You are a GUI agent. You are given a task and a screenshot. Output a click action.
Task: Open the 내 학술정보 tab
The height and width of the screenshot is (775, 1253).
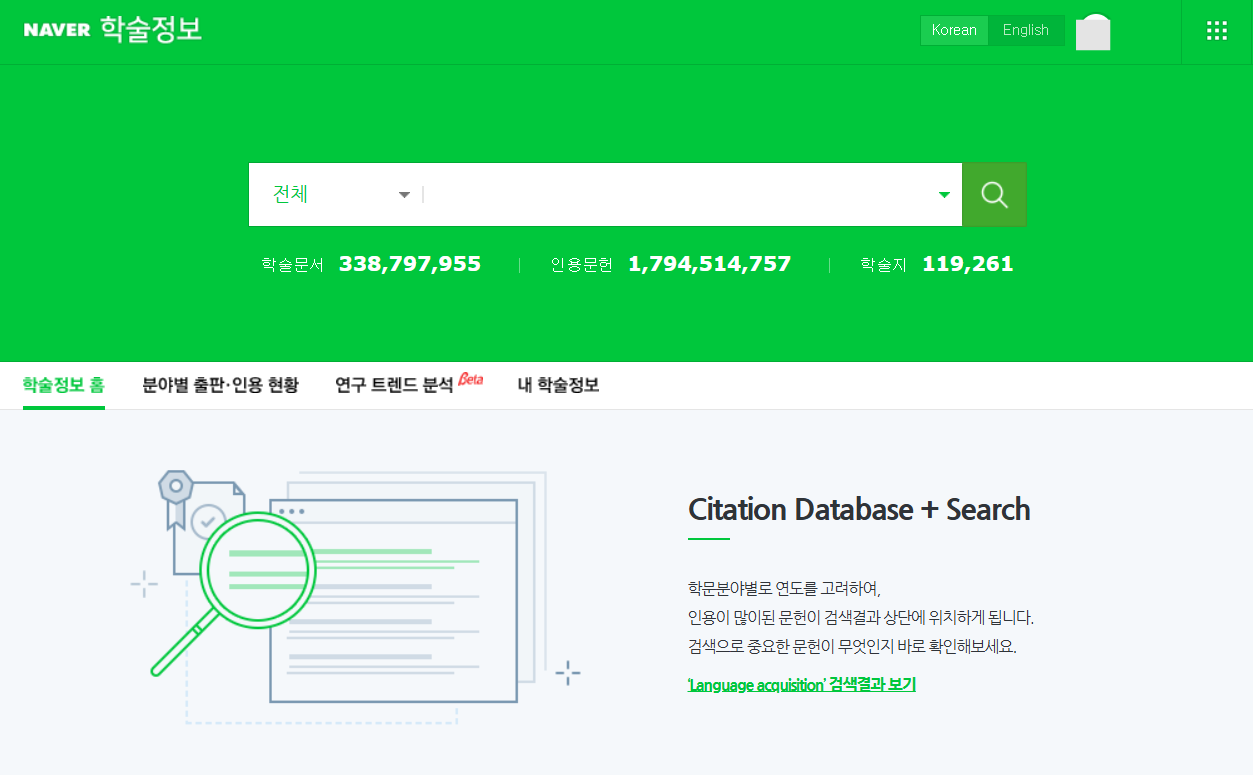558,385
